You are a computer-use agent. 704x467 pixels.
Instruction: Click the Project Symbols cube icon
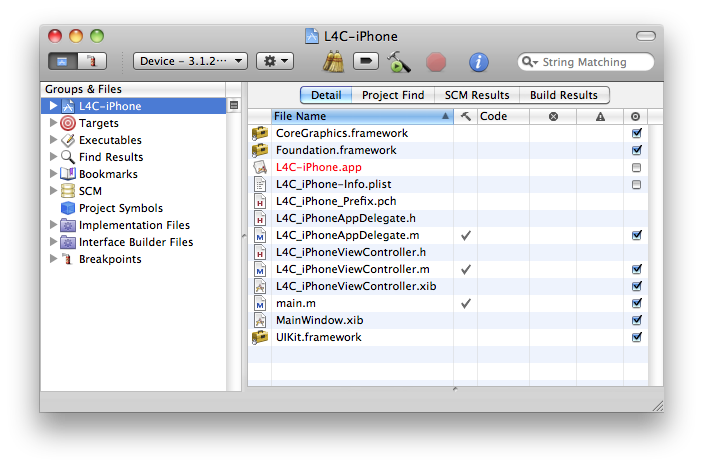point(68,208)
